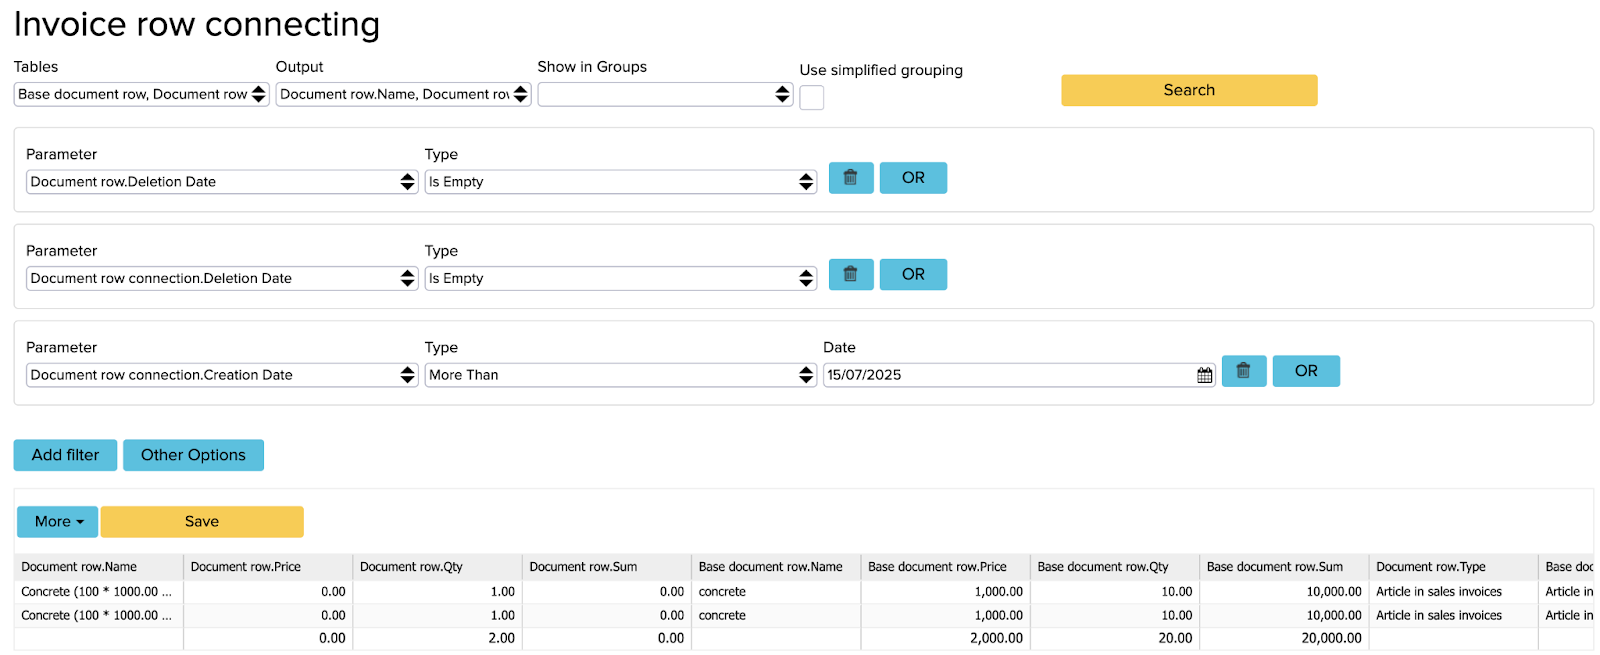Select the Document row connection.Creation Date parameter dropdown

221,375
